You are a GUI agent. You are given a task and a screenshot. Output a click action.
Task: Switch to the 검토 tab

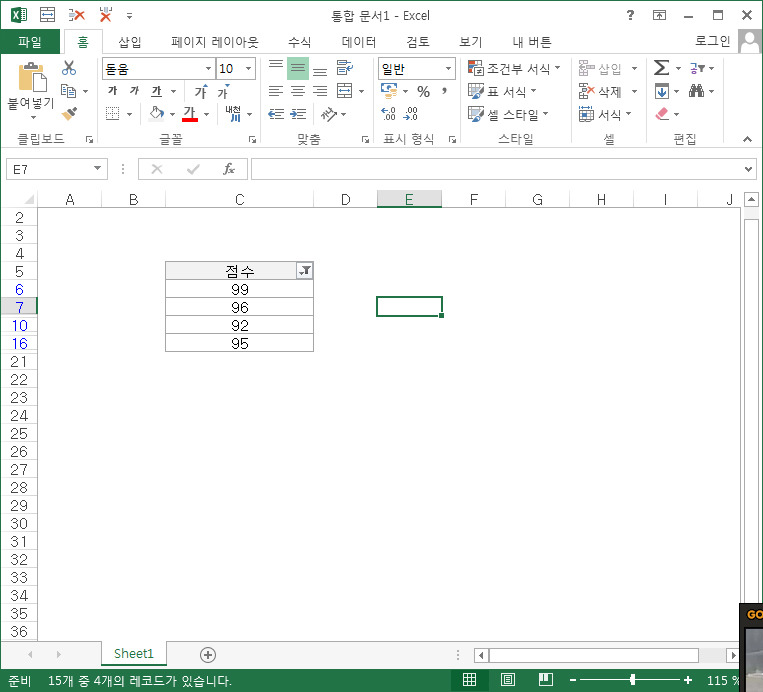[x=418, y=42]
